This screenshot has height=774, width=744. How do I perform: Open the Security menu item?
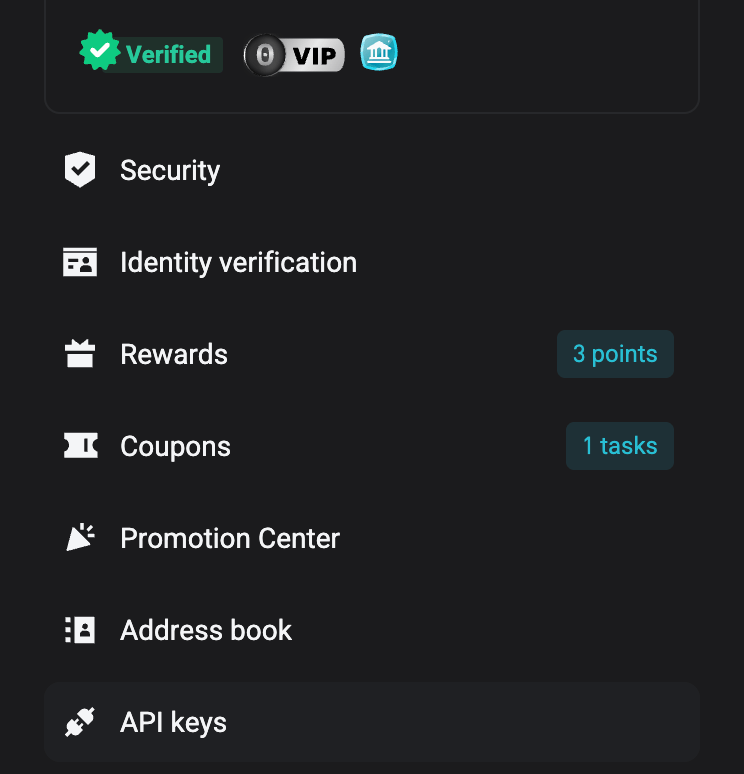coord(170,170)
